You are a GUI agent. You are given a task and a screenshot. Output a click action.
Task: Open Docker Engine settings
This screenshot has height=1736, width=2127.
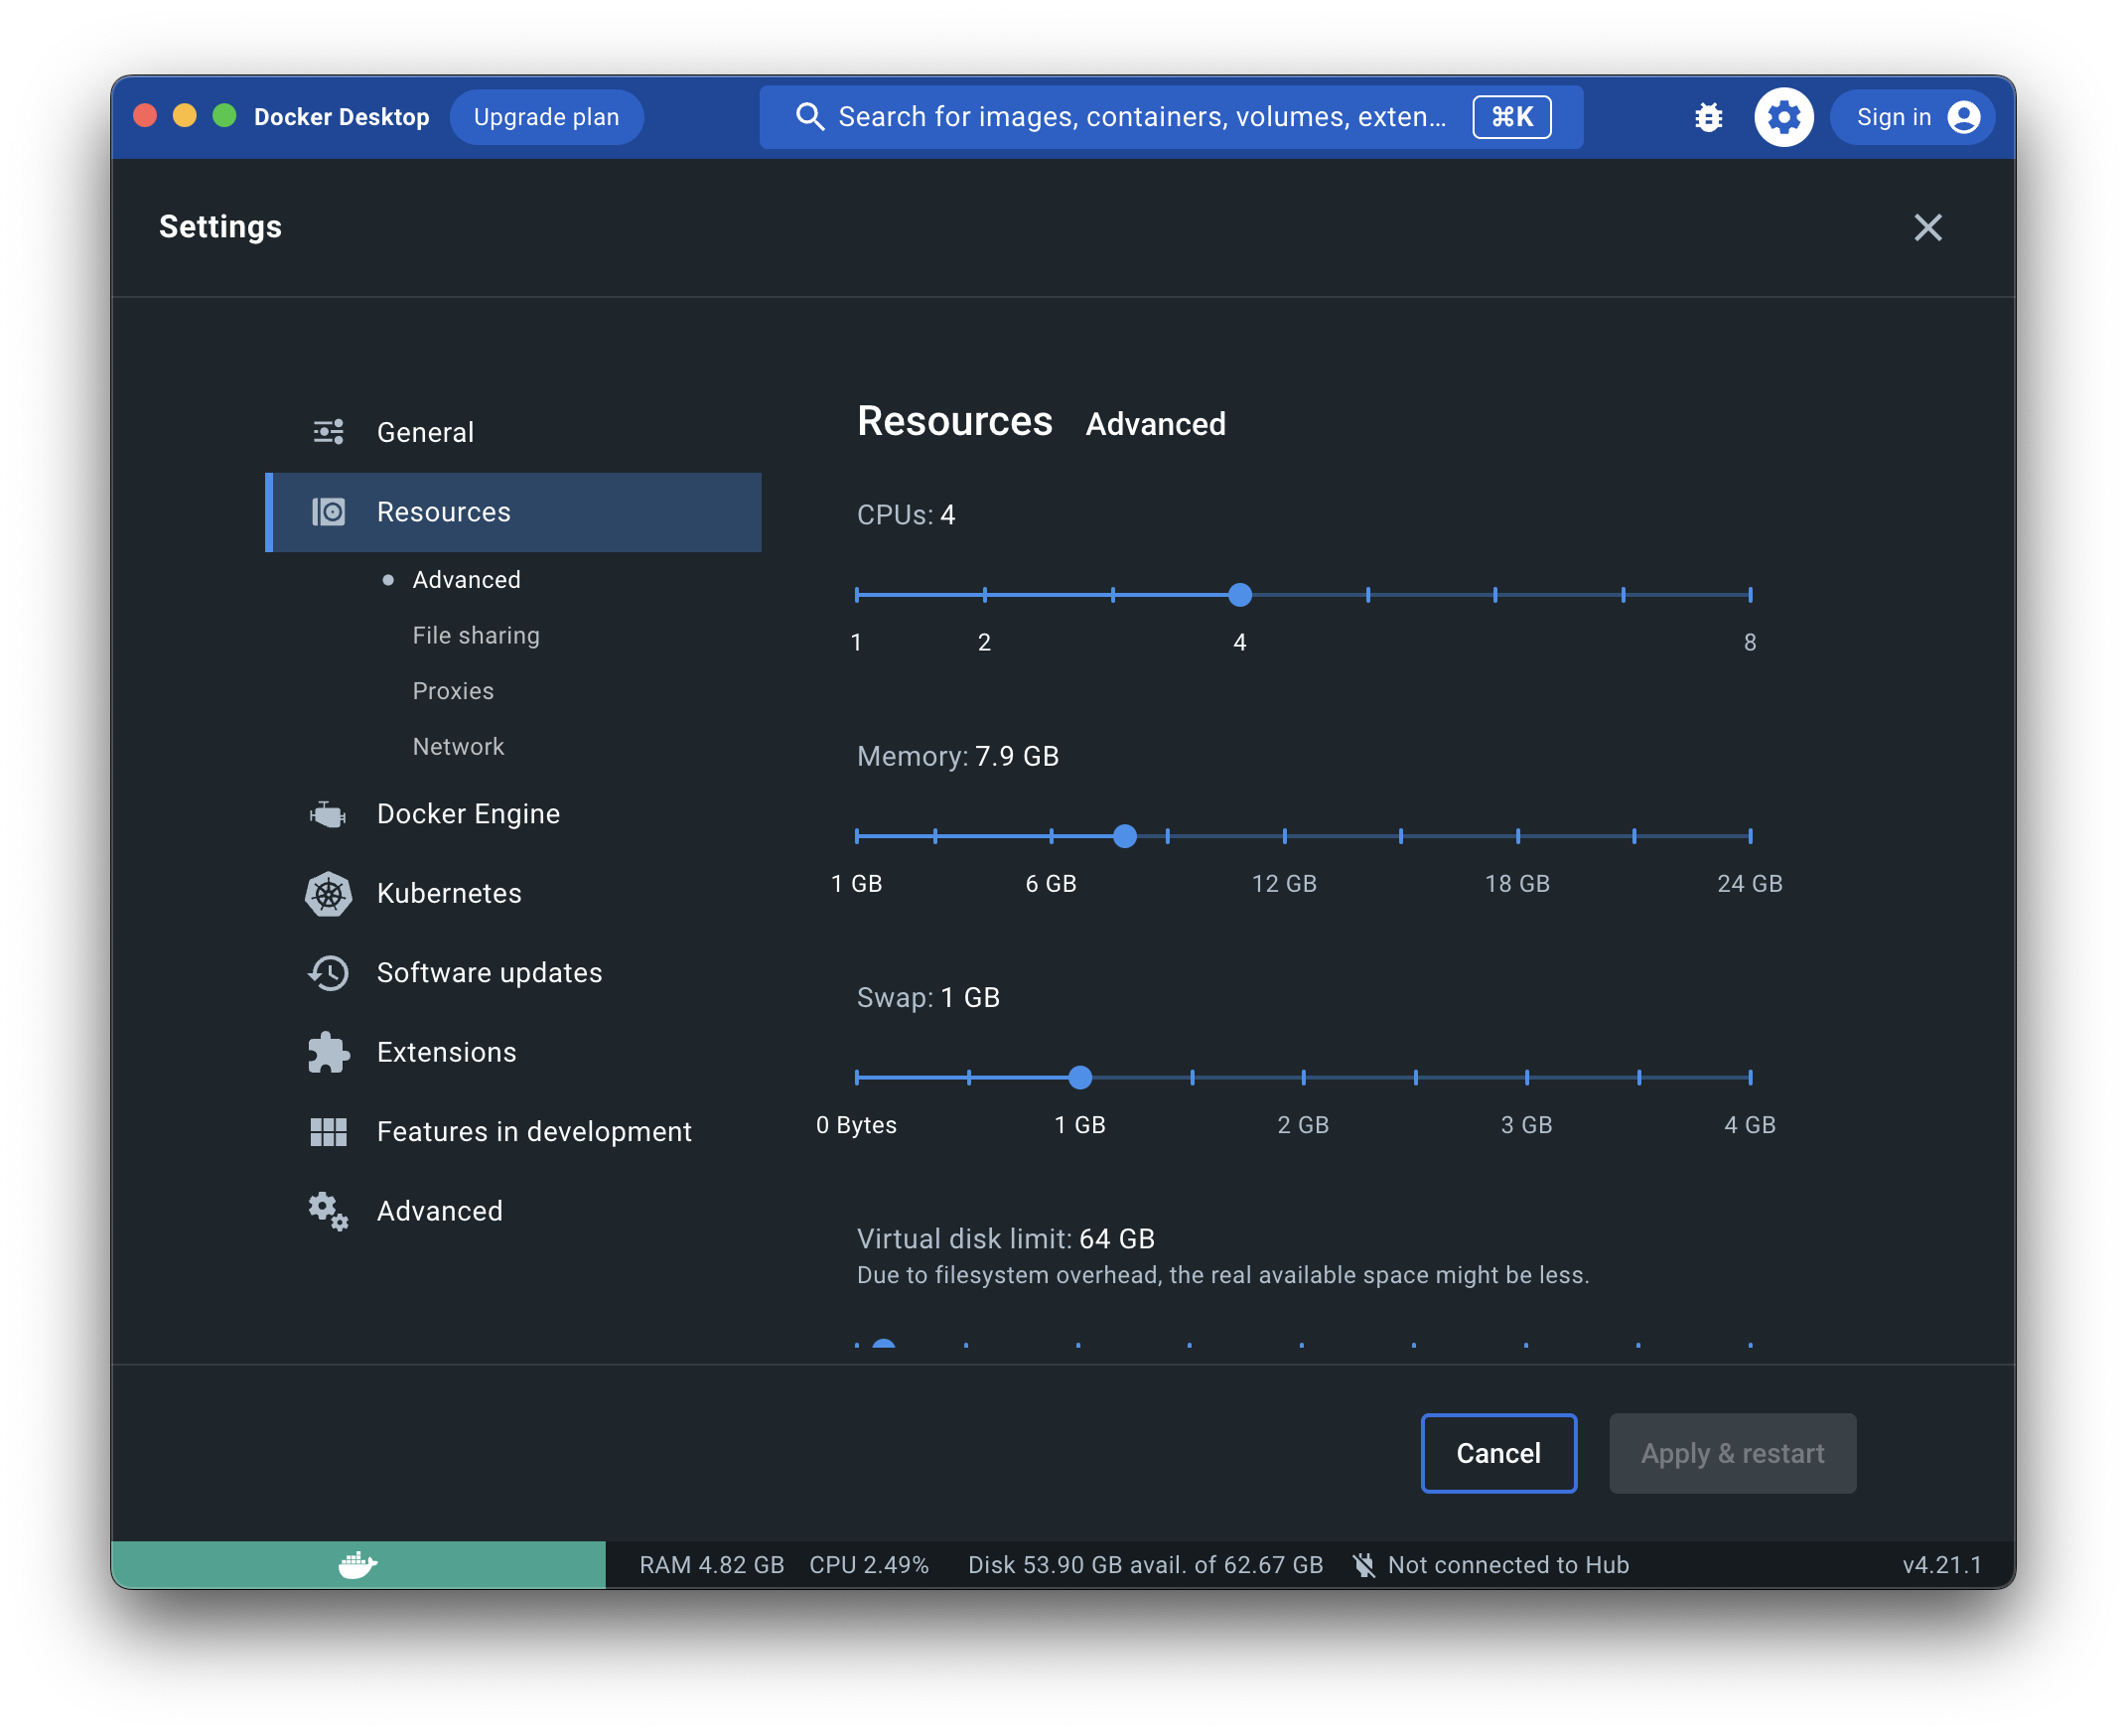[x=513, y=814]
